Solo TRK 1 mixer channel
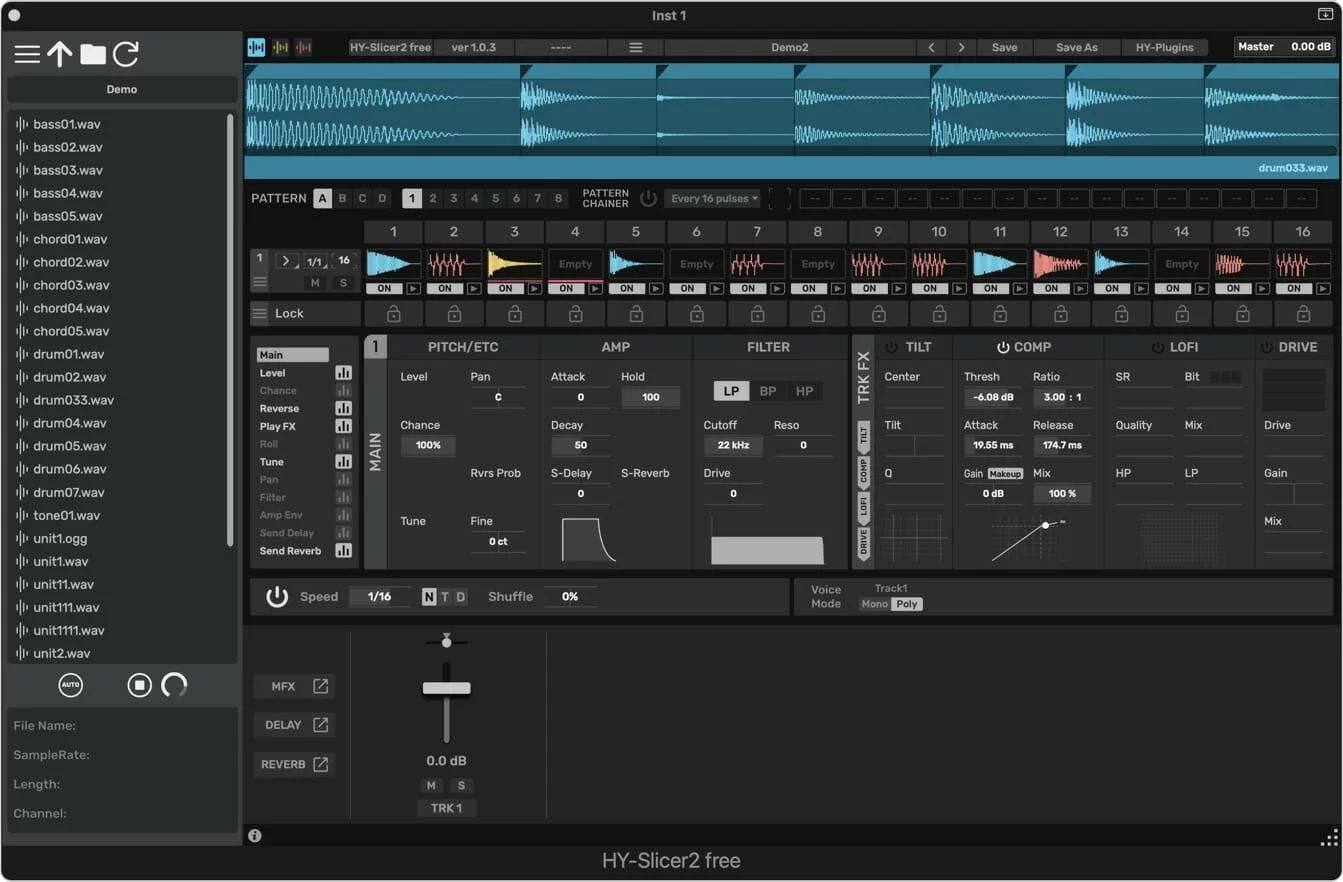The height and width of the screenshot is (882, 1343). [x=461, y=785]
